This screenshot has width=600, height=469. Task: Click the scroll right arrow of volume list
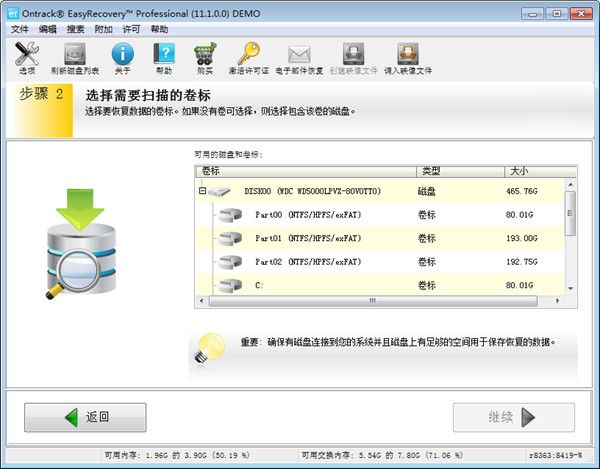[x=558, y=301]
